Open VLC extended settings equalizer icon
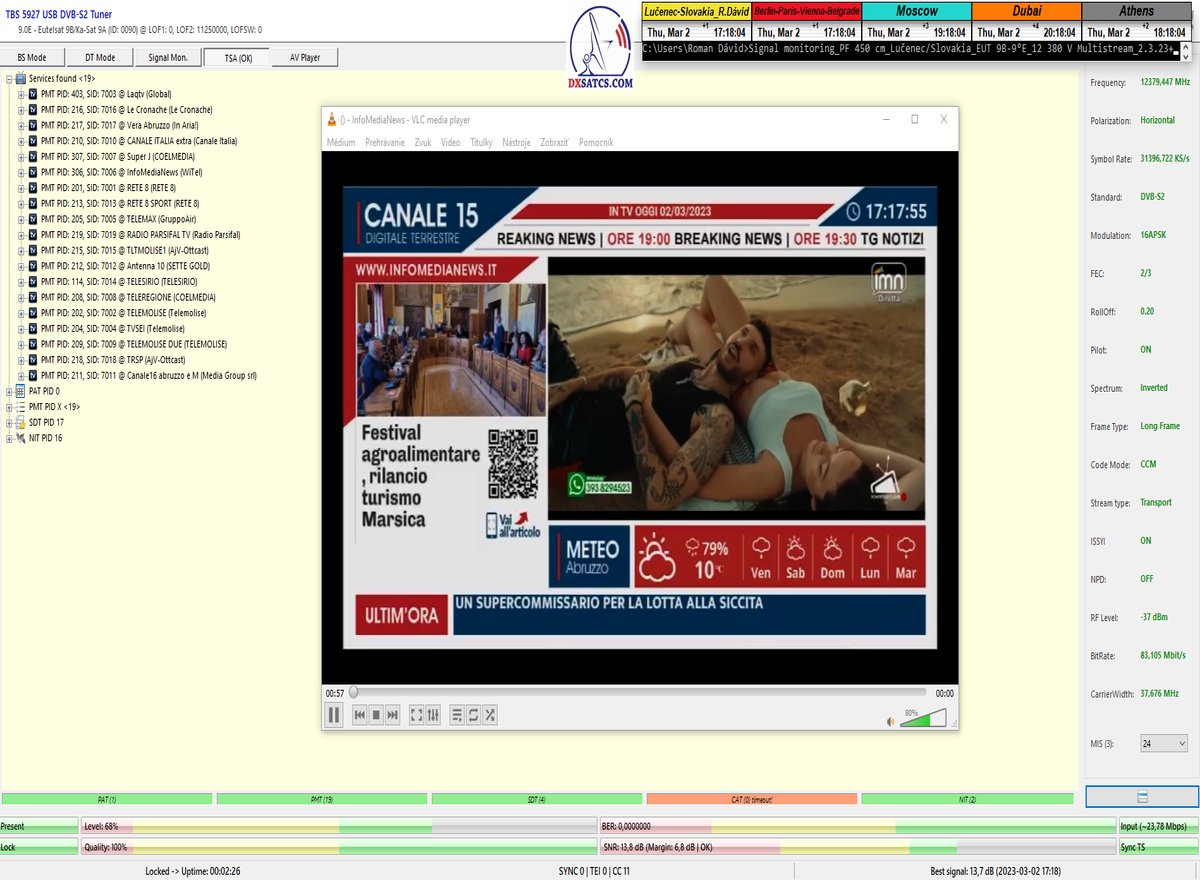1200x880 pixels. pos(433,715)
